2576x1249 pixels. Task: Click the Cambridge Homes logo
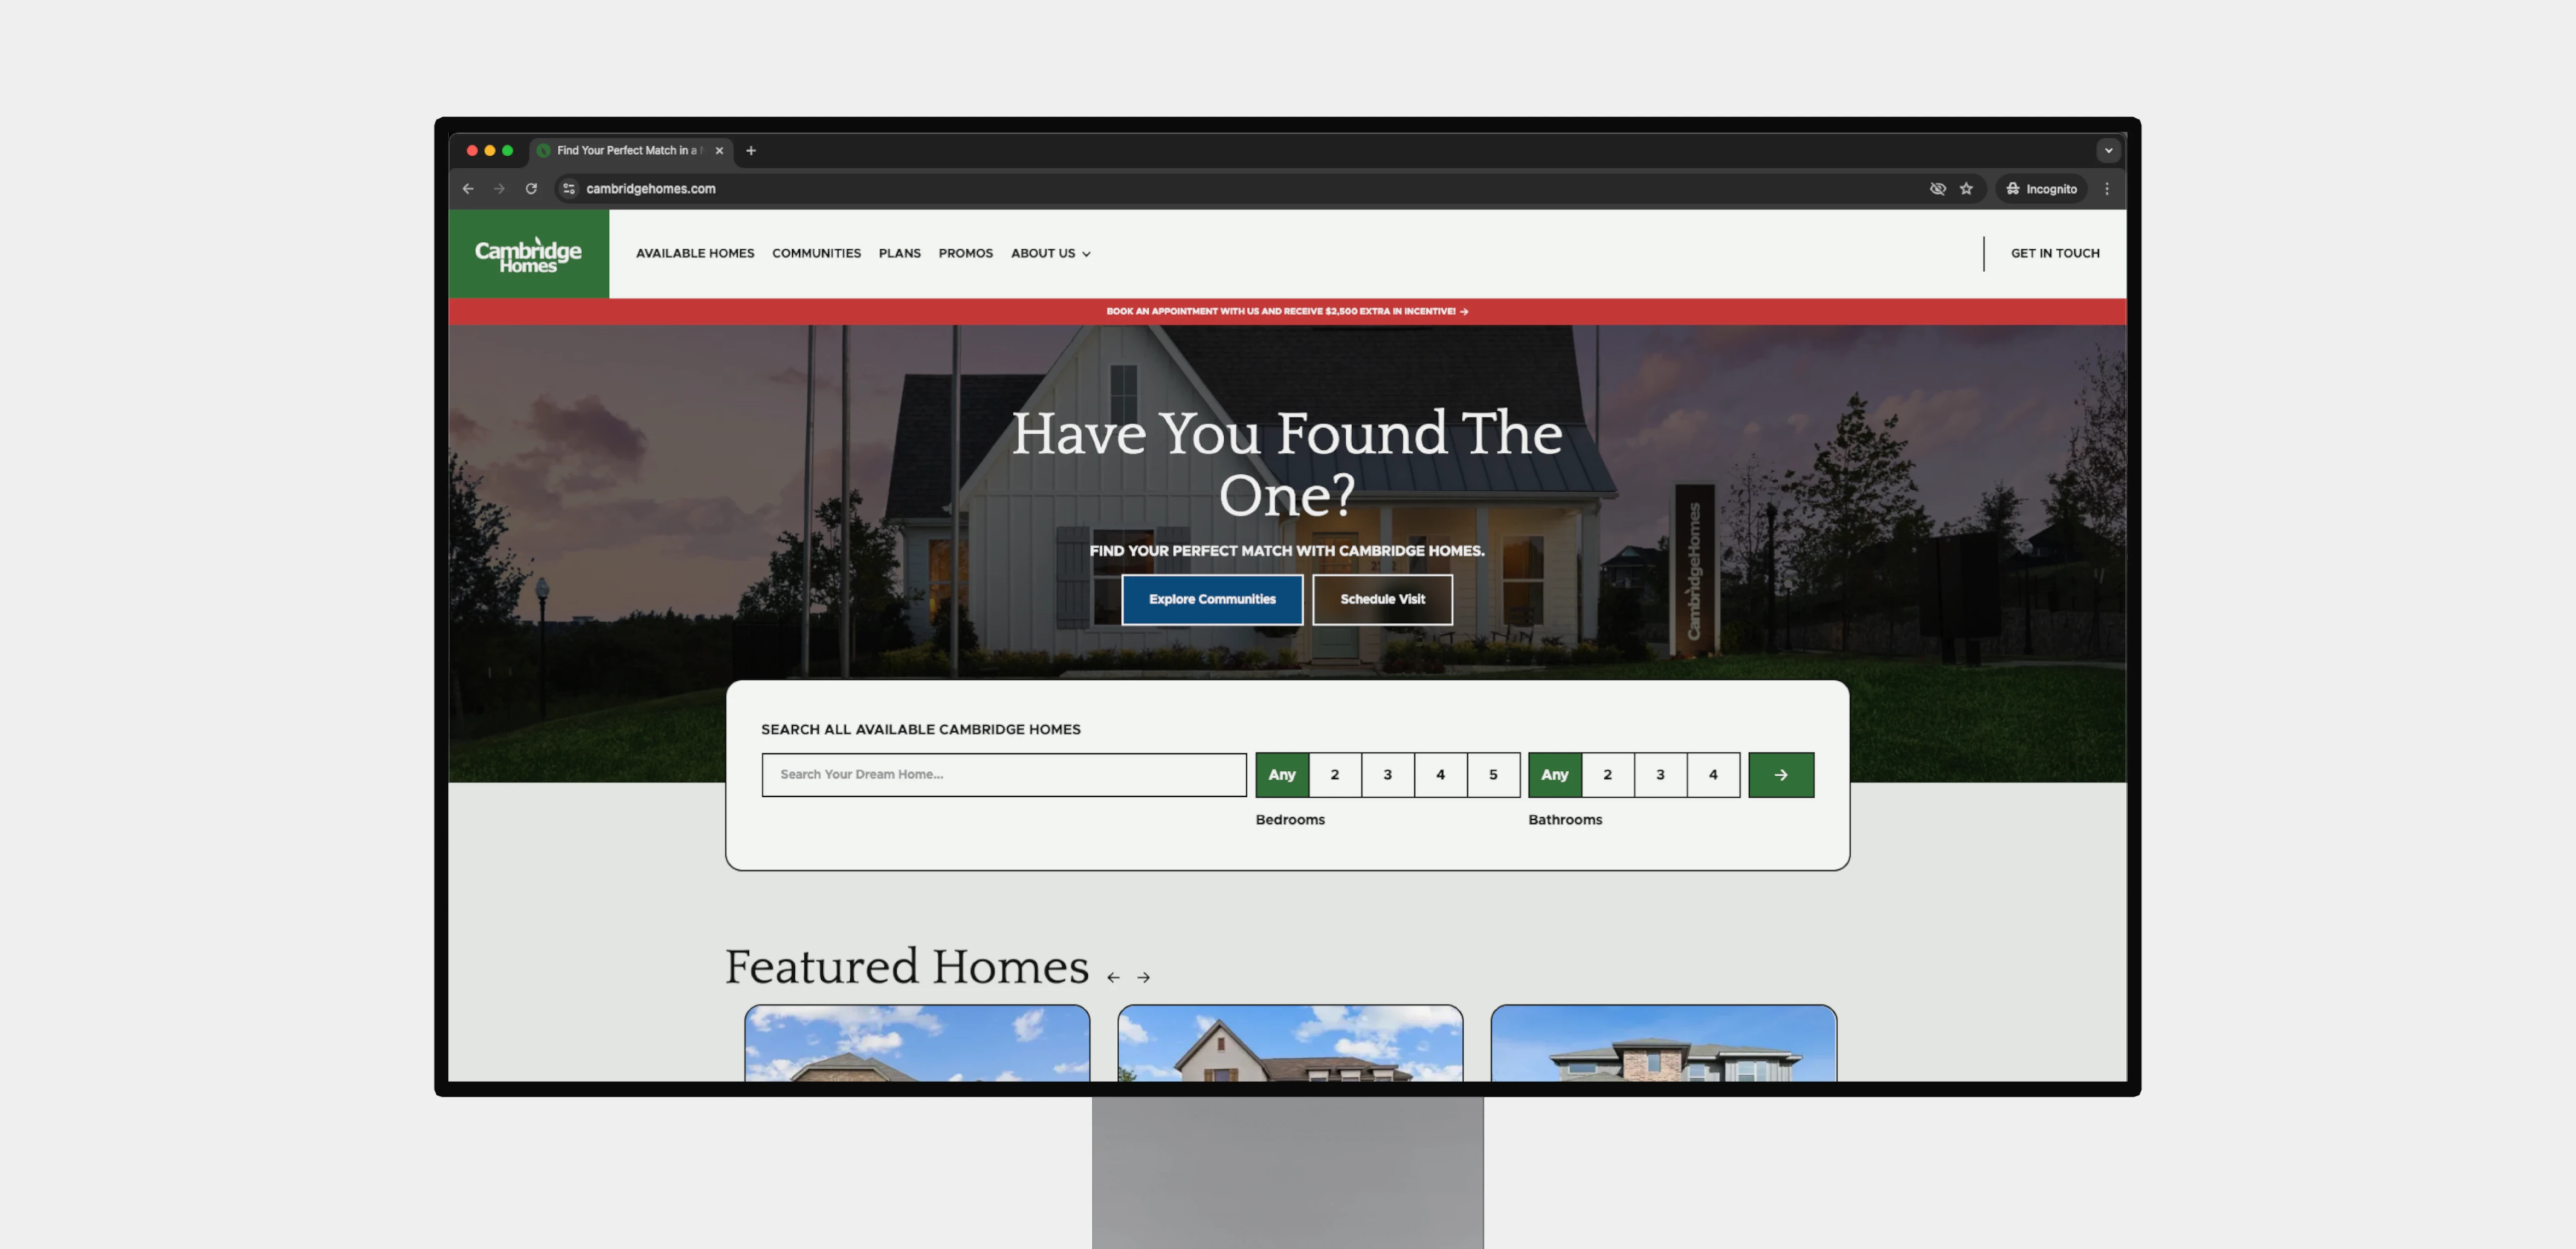pyautogui.click(x=528, y=254)
